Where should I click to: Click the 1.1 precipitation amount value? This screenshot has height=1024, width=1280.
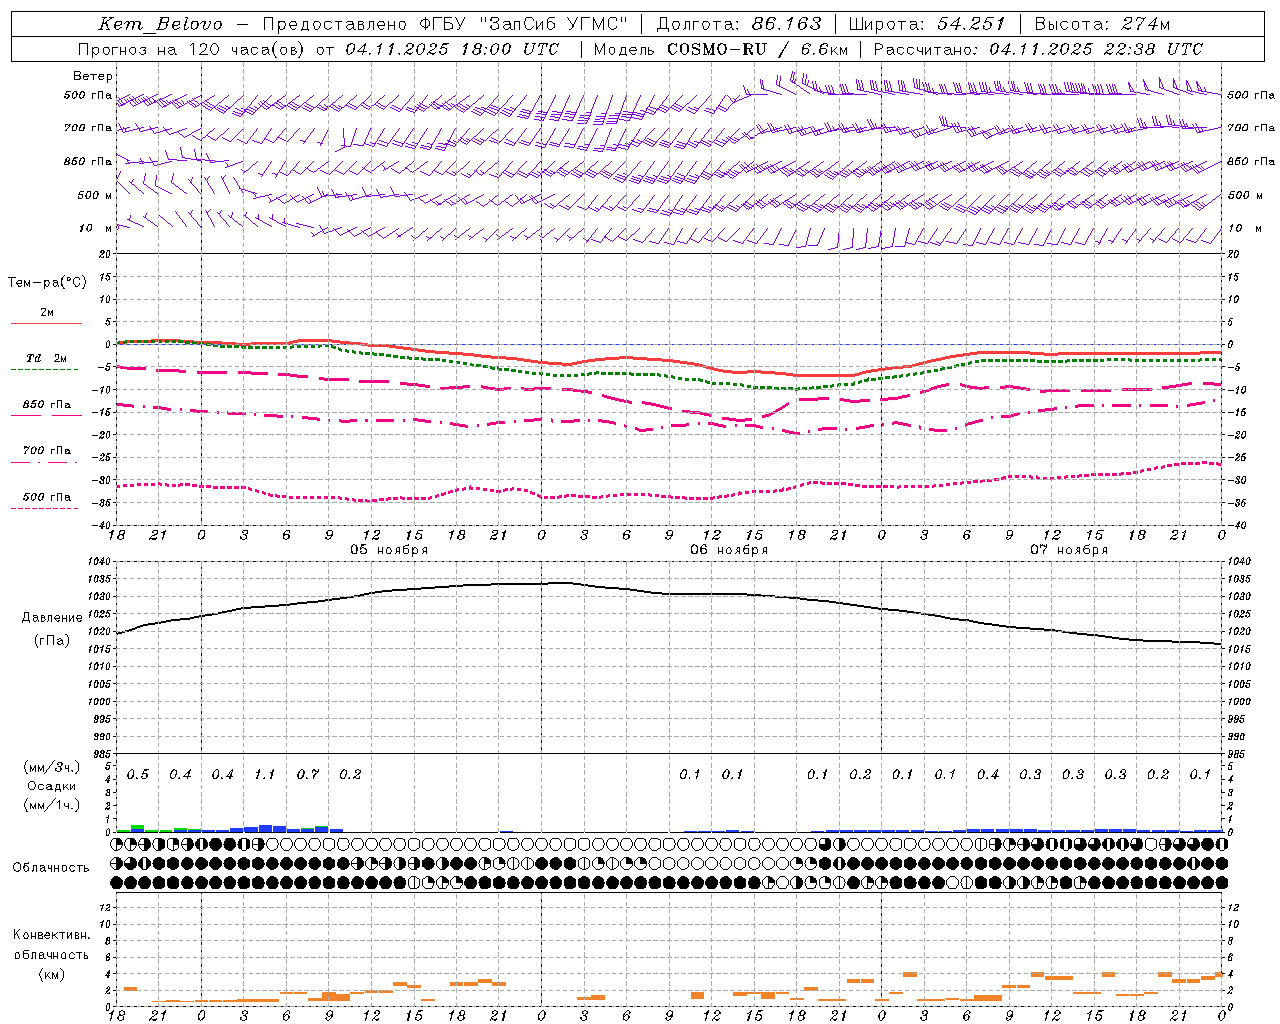pyautogui.click(x=265, y=775)
